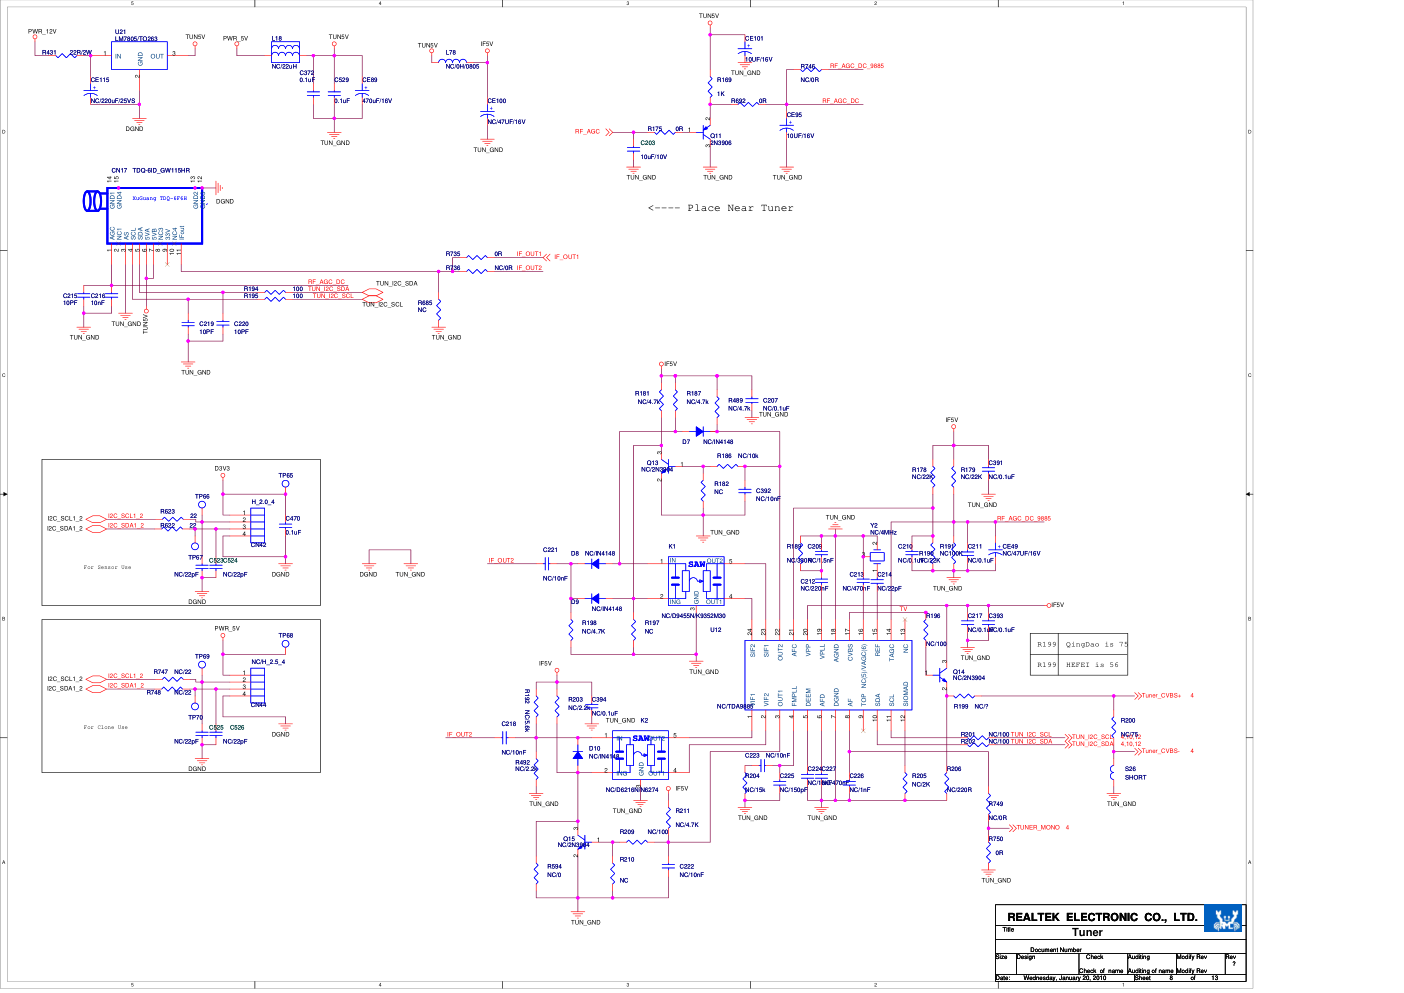Select the 'For Clone Use' note
Viewport: 1404px width, 993px height.
[105, 727]
